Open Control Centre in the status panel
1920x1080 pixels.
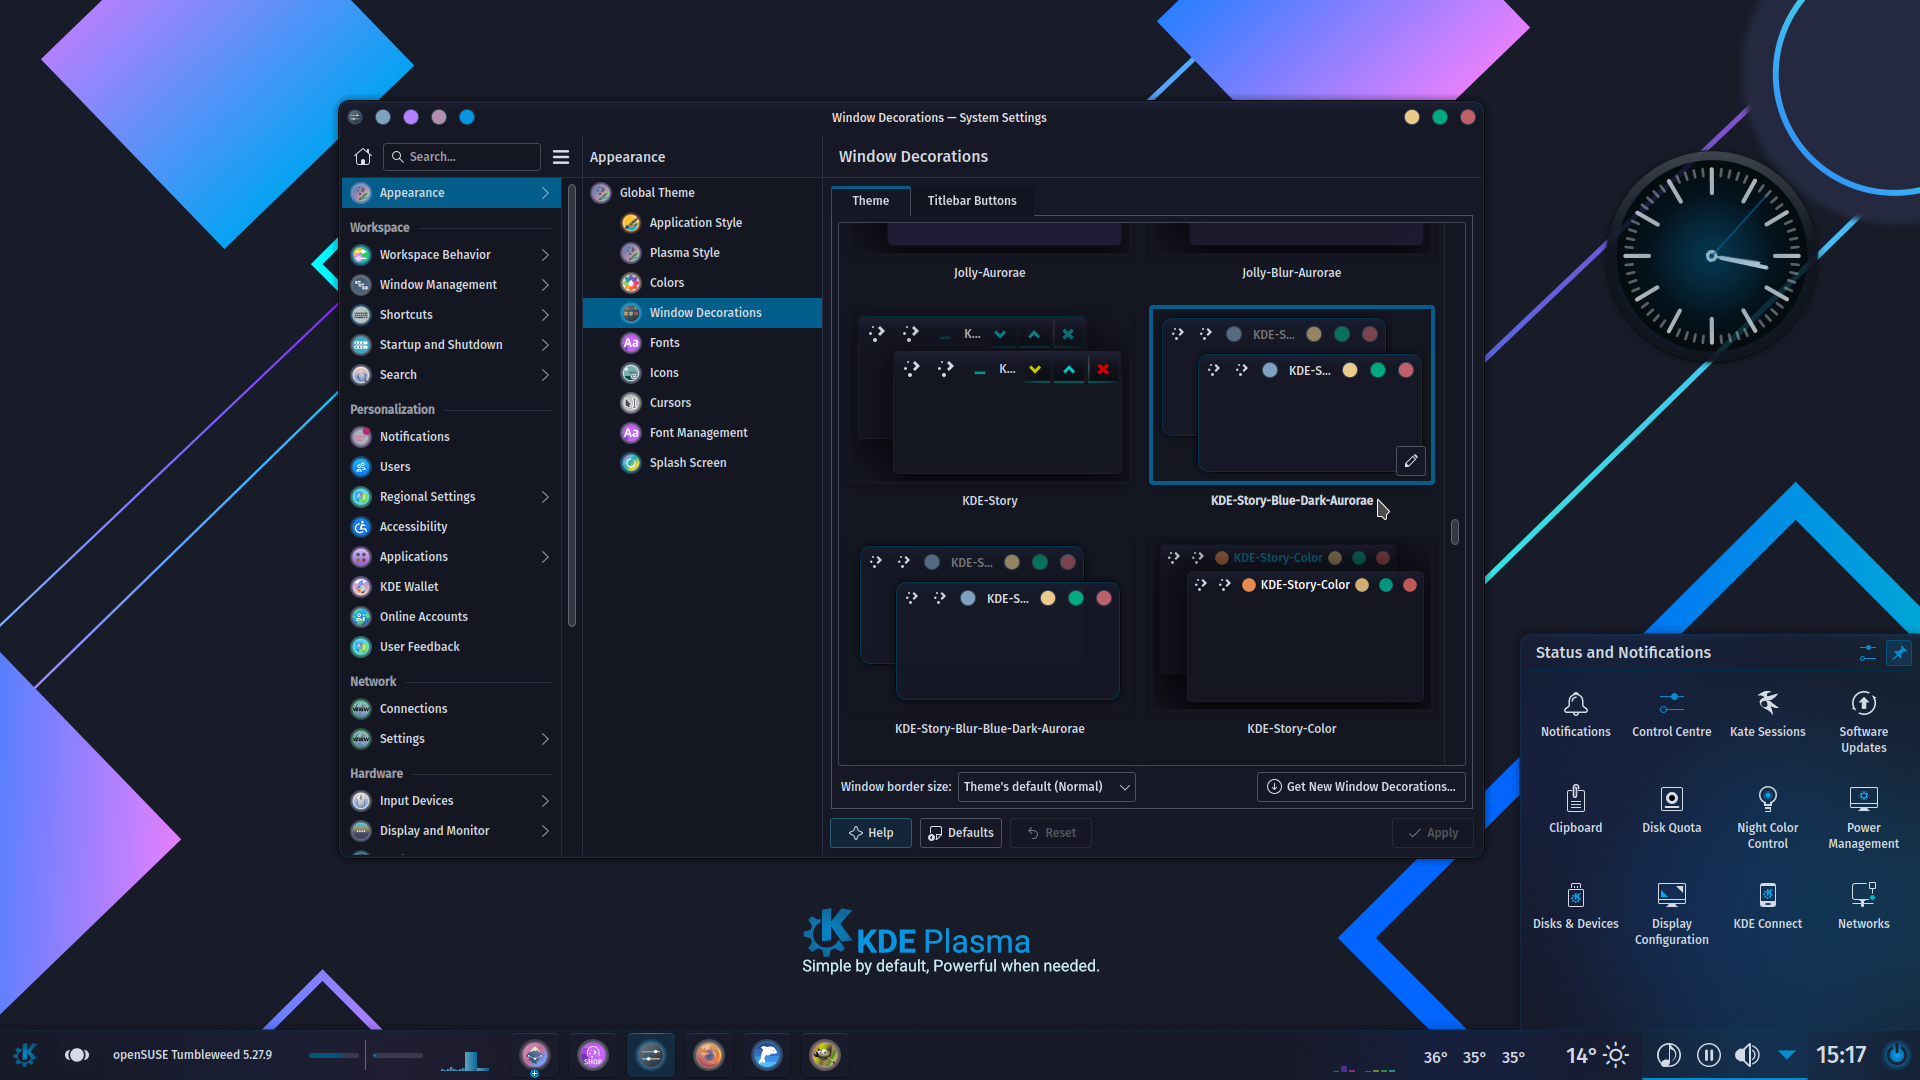pos(1672,715)
